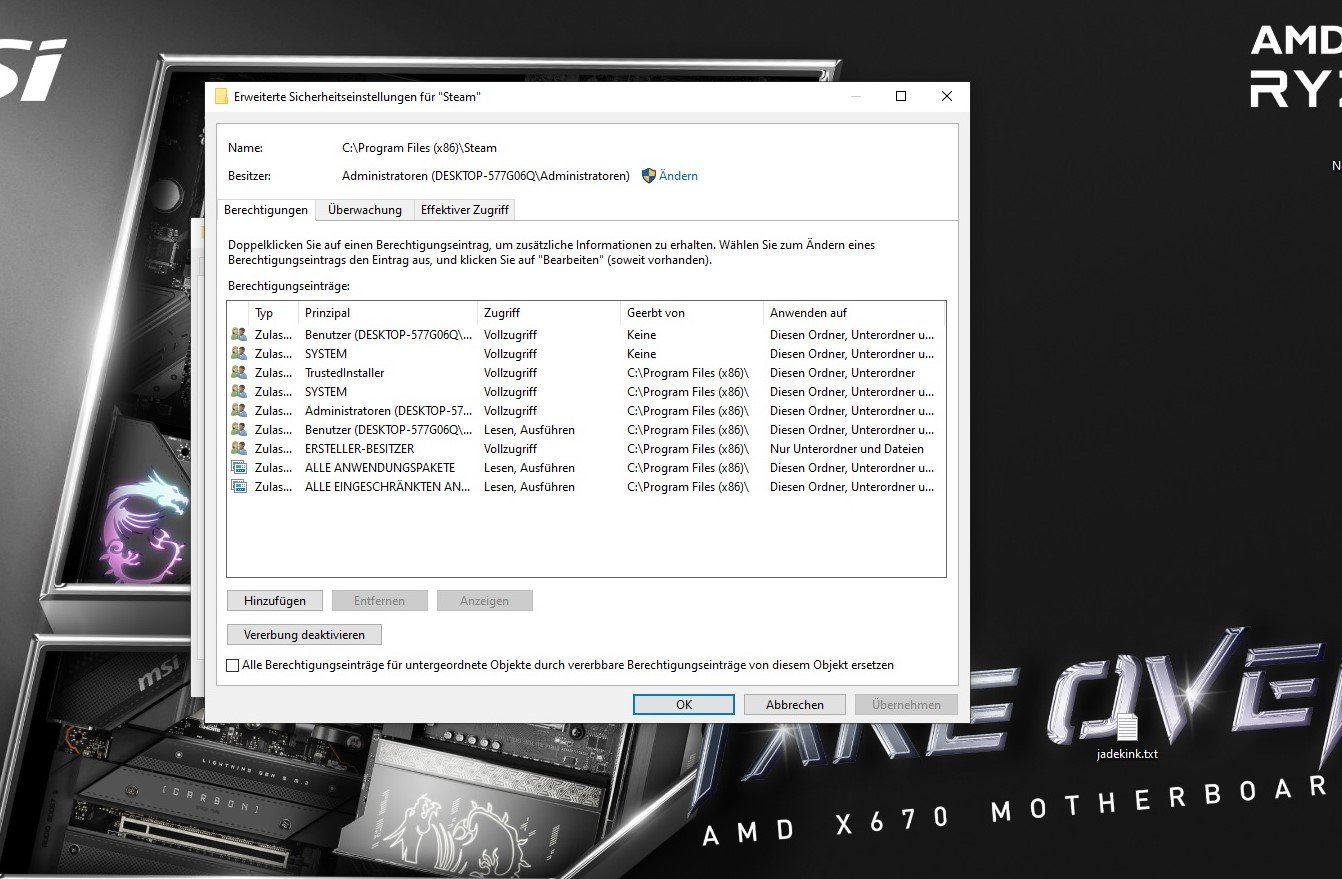This screenshot has height=879, width=1342.
Task: Click the package icon of ALLE EINGESCHRÄNKTEN AN... entry
Action: point(239,487)
